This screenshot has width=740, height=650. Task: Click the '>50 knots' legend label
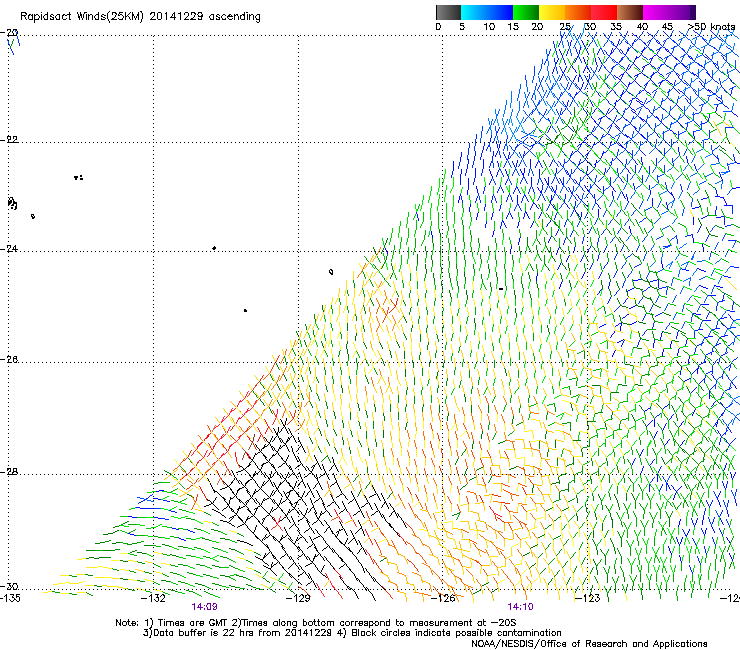pos(711,27)
